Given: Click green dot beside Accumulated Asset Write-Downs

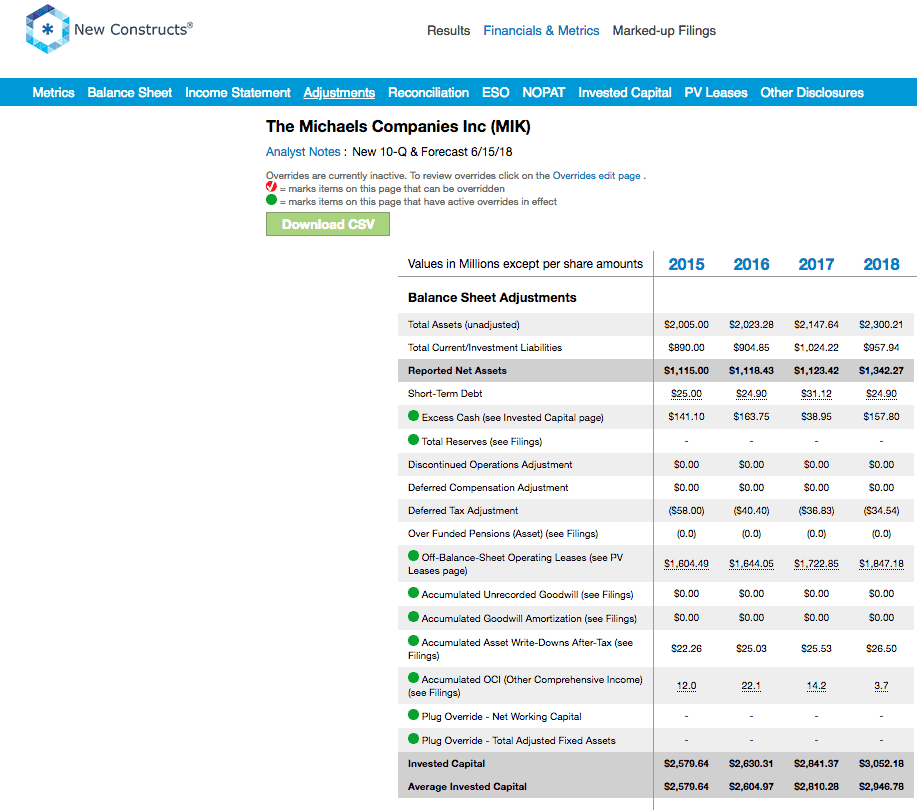Looking at the screenshot, I should (413, 641).
